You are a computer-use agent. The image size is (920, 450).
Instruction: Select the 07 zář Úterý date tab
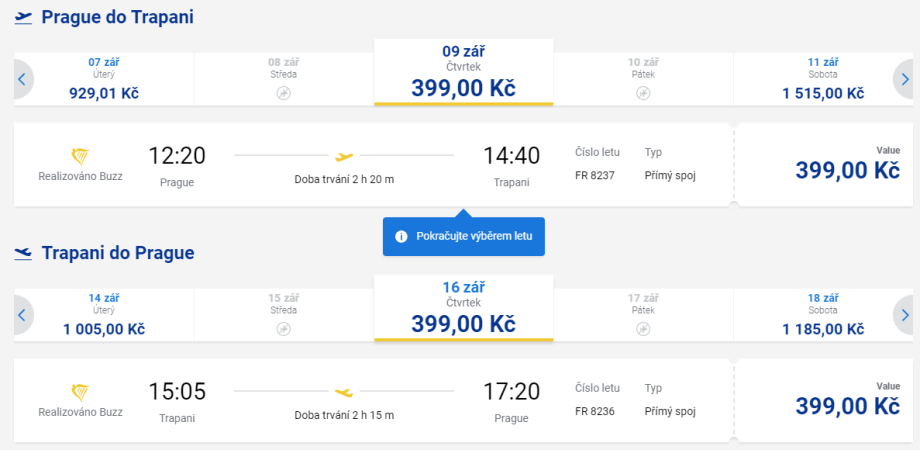pyautogui.click(x=104, y=78)
